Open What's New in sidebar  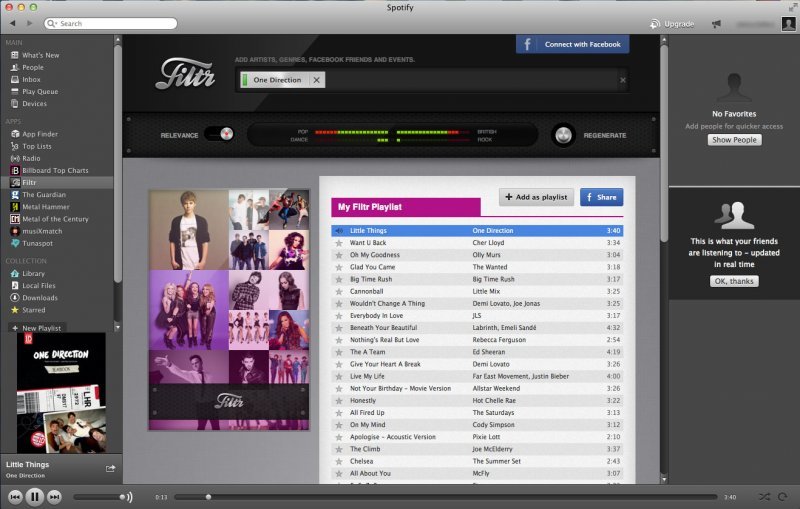coord(40,55)
